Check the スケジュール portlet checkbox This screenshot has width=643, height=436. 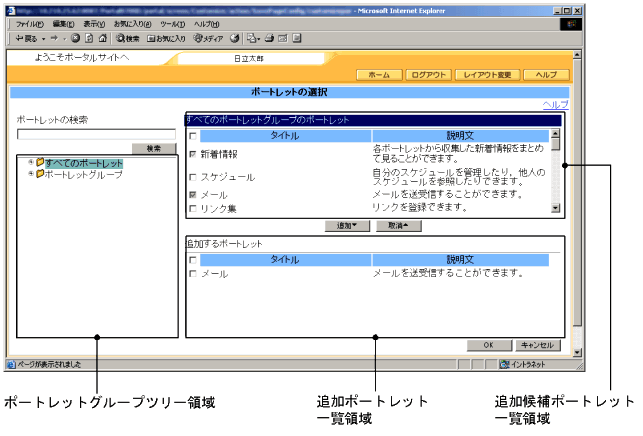pyautogui.click(x=193, y=176)
